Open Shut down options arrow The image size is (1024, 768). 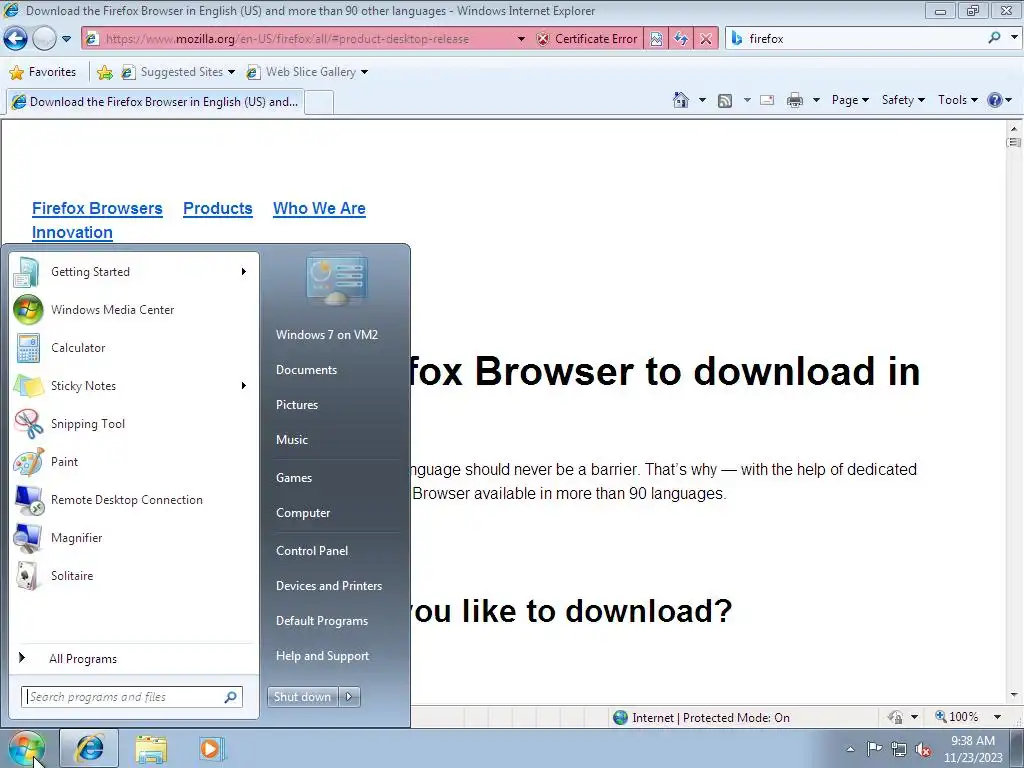349,697
